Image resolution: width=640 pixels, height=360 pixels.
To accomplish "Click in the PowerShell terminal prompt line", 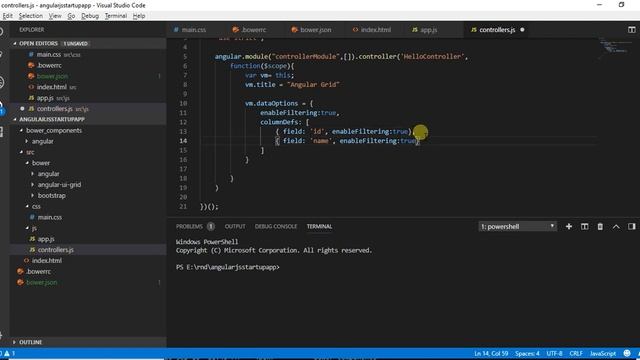I will pyautogui.click(x=228, y=267).
